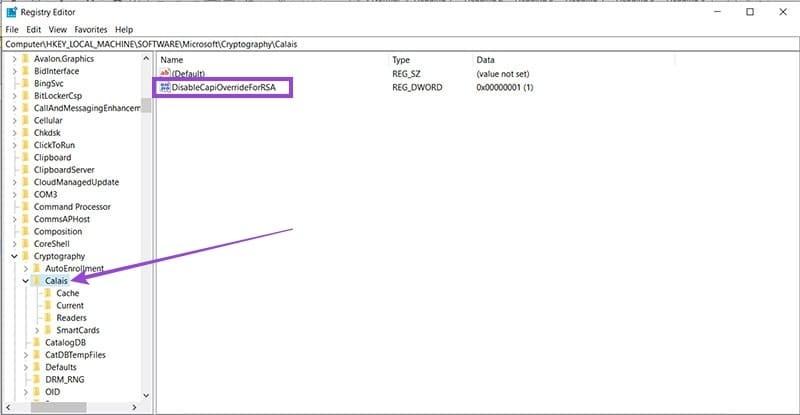
Task: Collapse the Cryptography tree node
Action: [x=13, y=256]
